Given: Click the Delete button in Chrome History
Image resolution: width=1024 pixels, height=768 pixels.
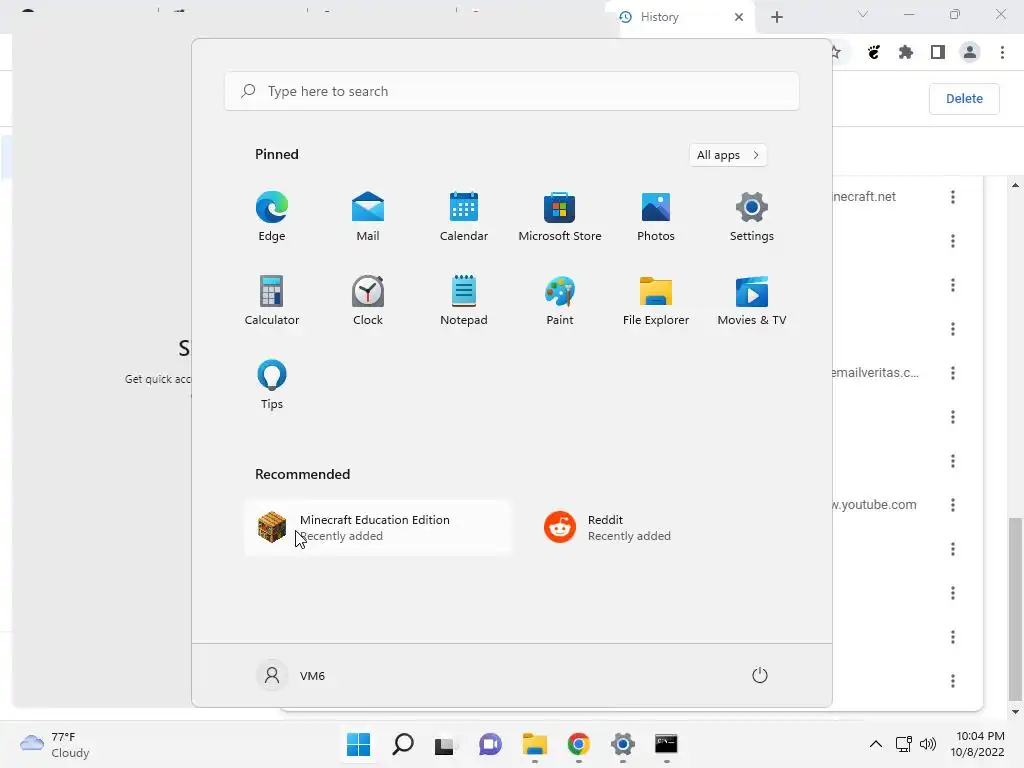Looking at the screenshot, I should coord(964,99).
